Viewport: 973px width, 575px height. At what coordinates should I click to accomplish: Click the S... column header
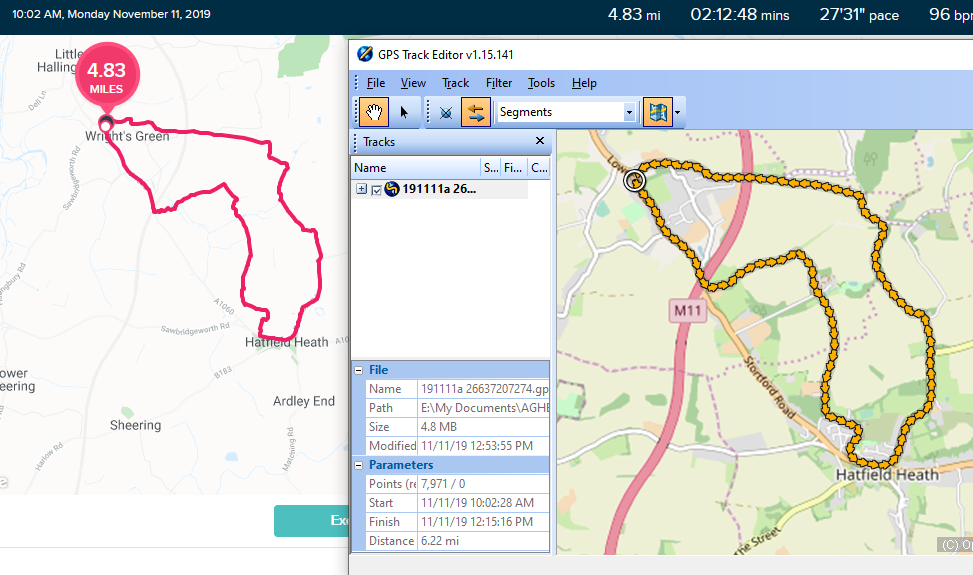click(x=491, y=167)
